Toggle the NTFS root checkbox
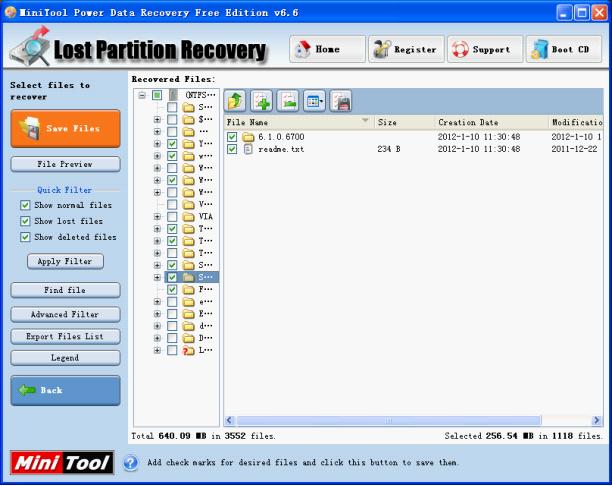 point(157,95)
